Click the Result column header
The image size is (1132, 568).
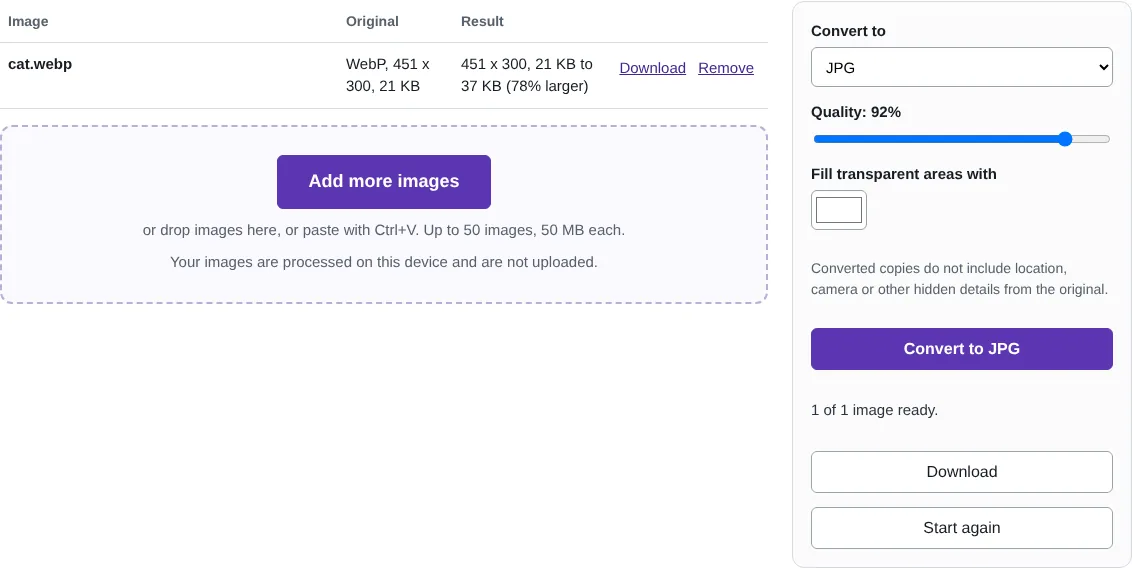pos(482,22)
